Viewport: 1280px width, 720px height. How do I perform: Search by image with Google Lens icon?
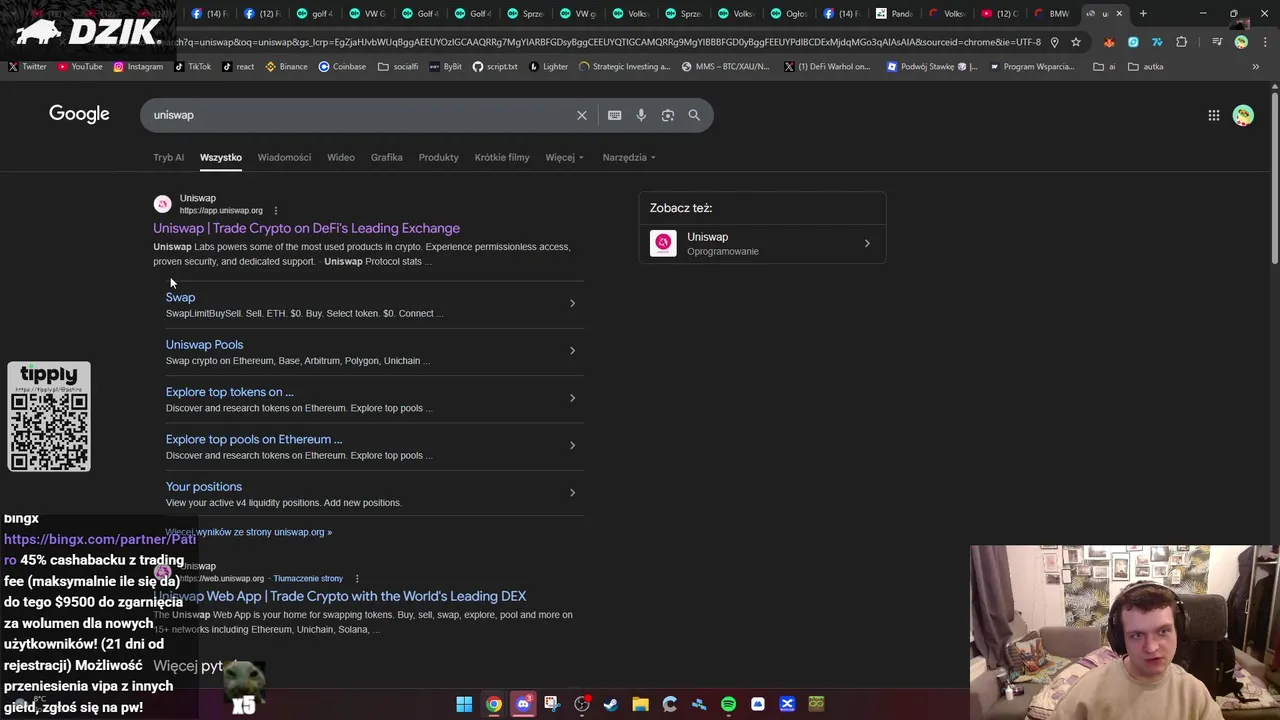click(667, 115)
